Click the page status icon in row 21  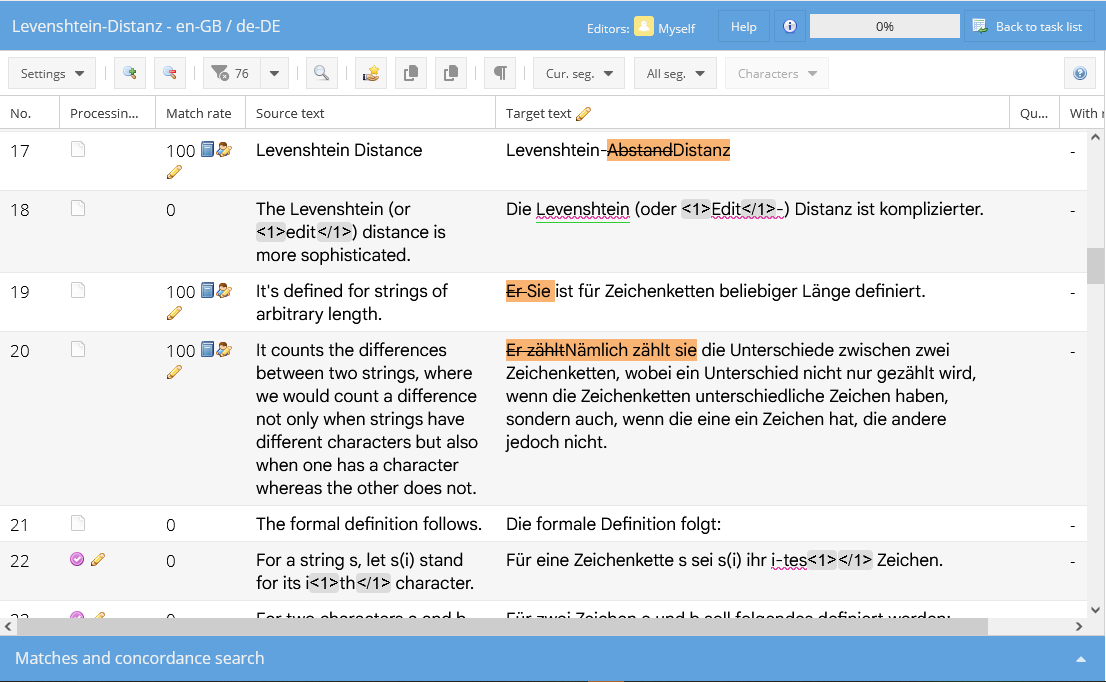78,523
